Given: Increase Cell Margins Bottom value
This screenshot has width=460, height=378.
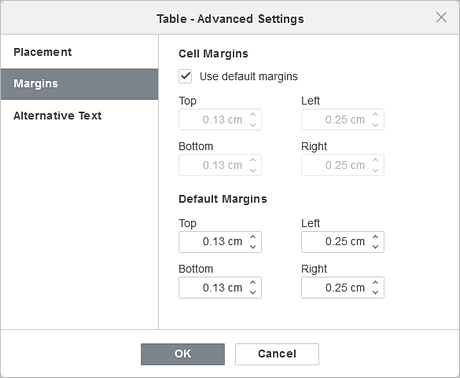Looking at the screenshot, I should [x=253, y=160].
